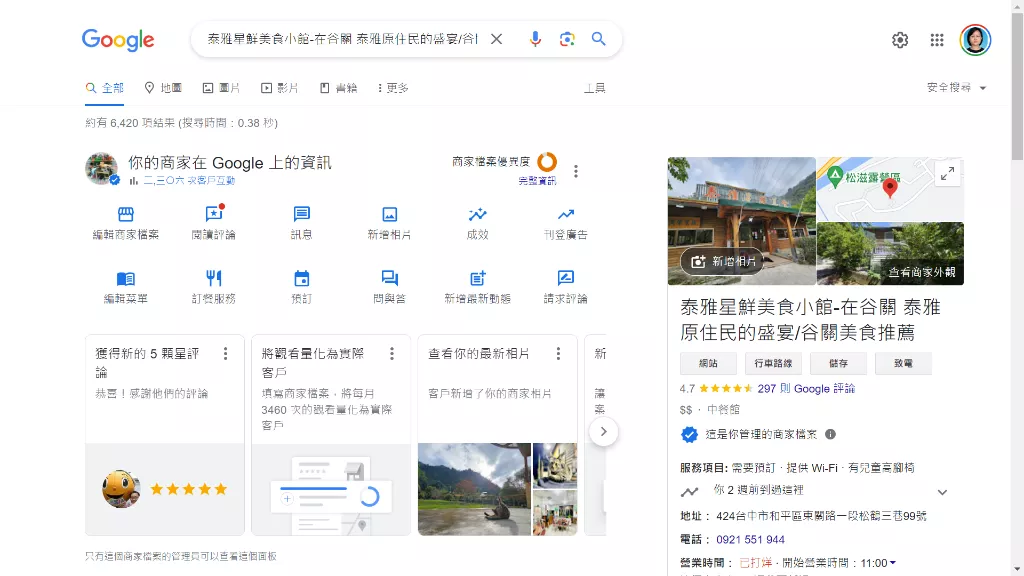
Task: Switch to the Maps tab
Action: pos(163,88)
